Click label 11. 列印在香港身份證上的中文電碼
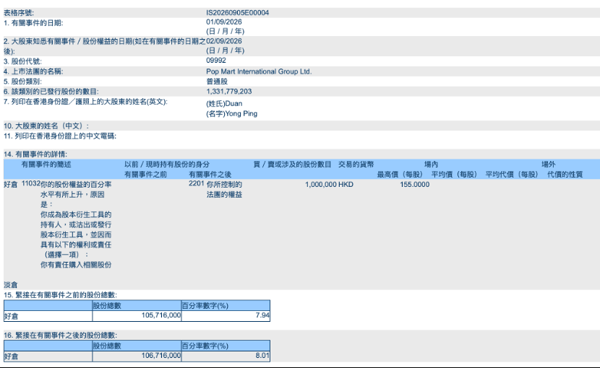 (x=60, y=136)
